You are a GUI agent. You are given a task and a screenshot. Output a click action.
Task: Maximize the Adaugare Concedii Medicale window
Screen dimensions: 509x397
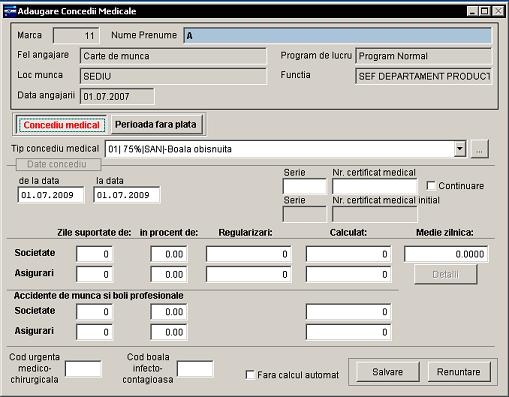tap(484, 11)
